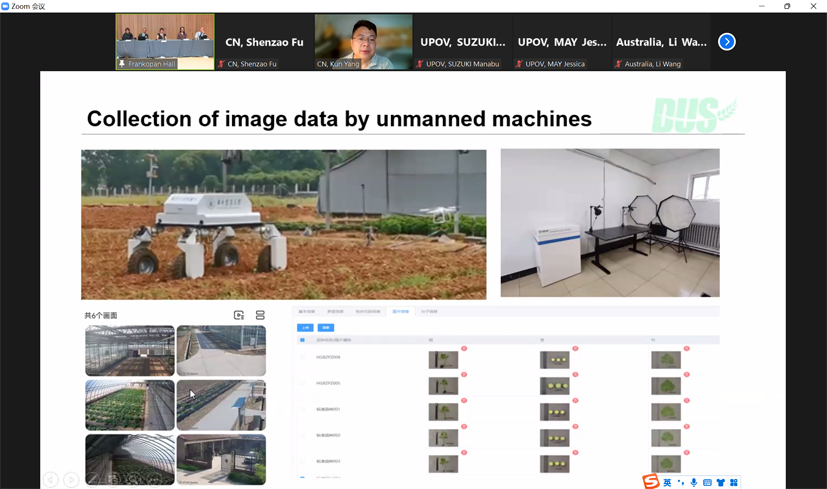Click the next slide arrow annotation button

71,480
